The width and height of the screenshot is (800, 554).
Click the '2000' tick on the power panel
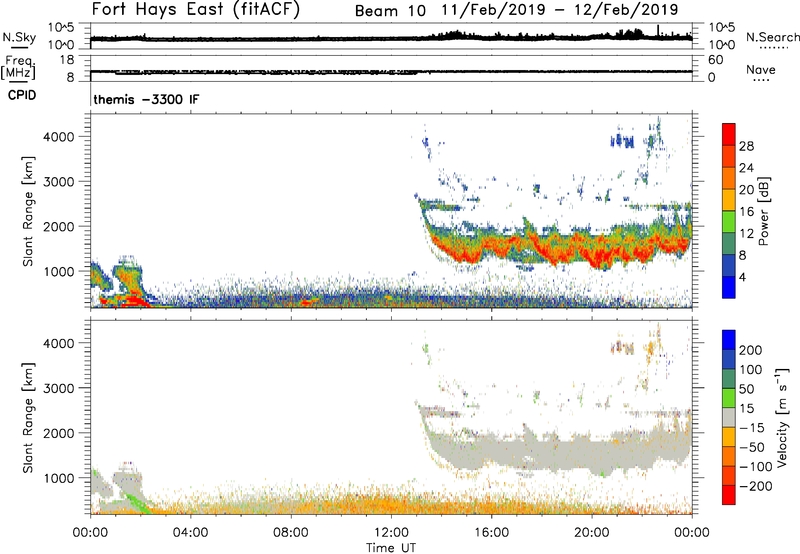[x=58, y=226]
